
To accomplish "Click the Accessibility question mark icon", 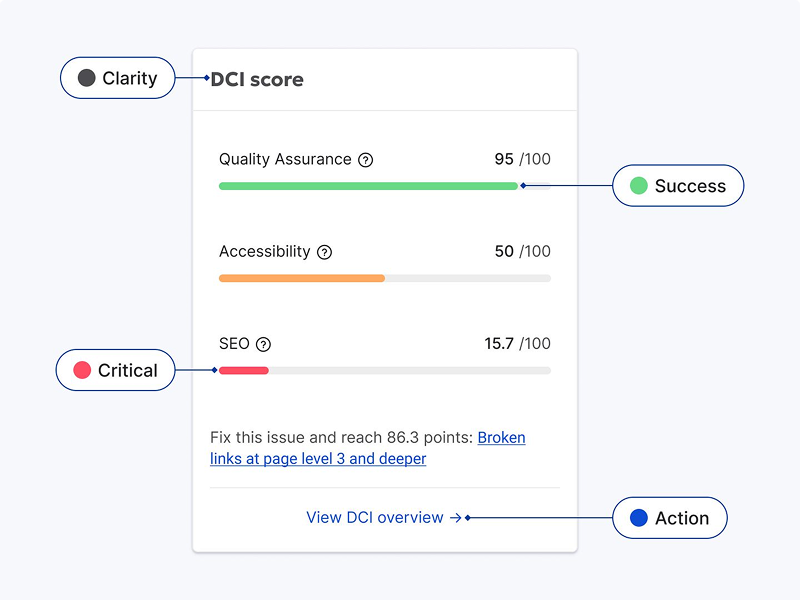I will click(323, 252).
